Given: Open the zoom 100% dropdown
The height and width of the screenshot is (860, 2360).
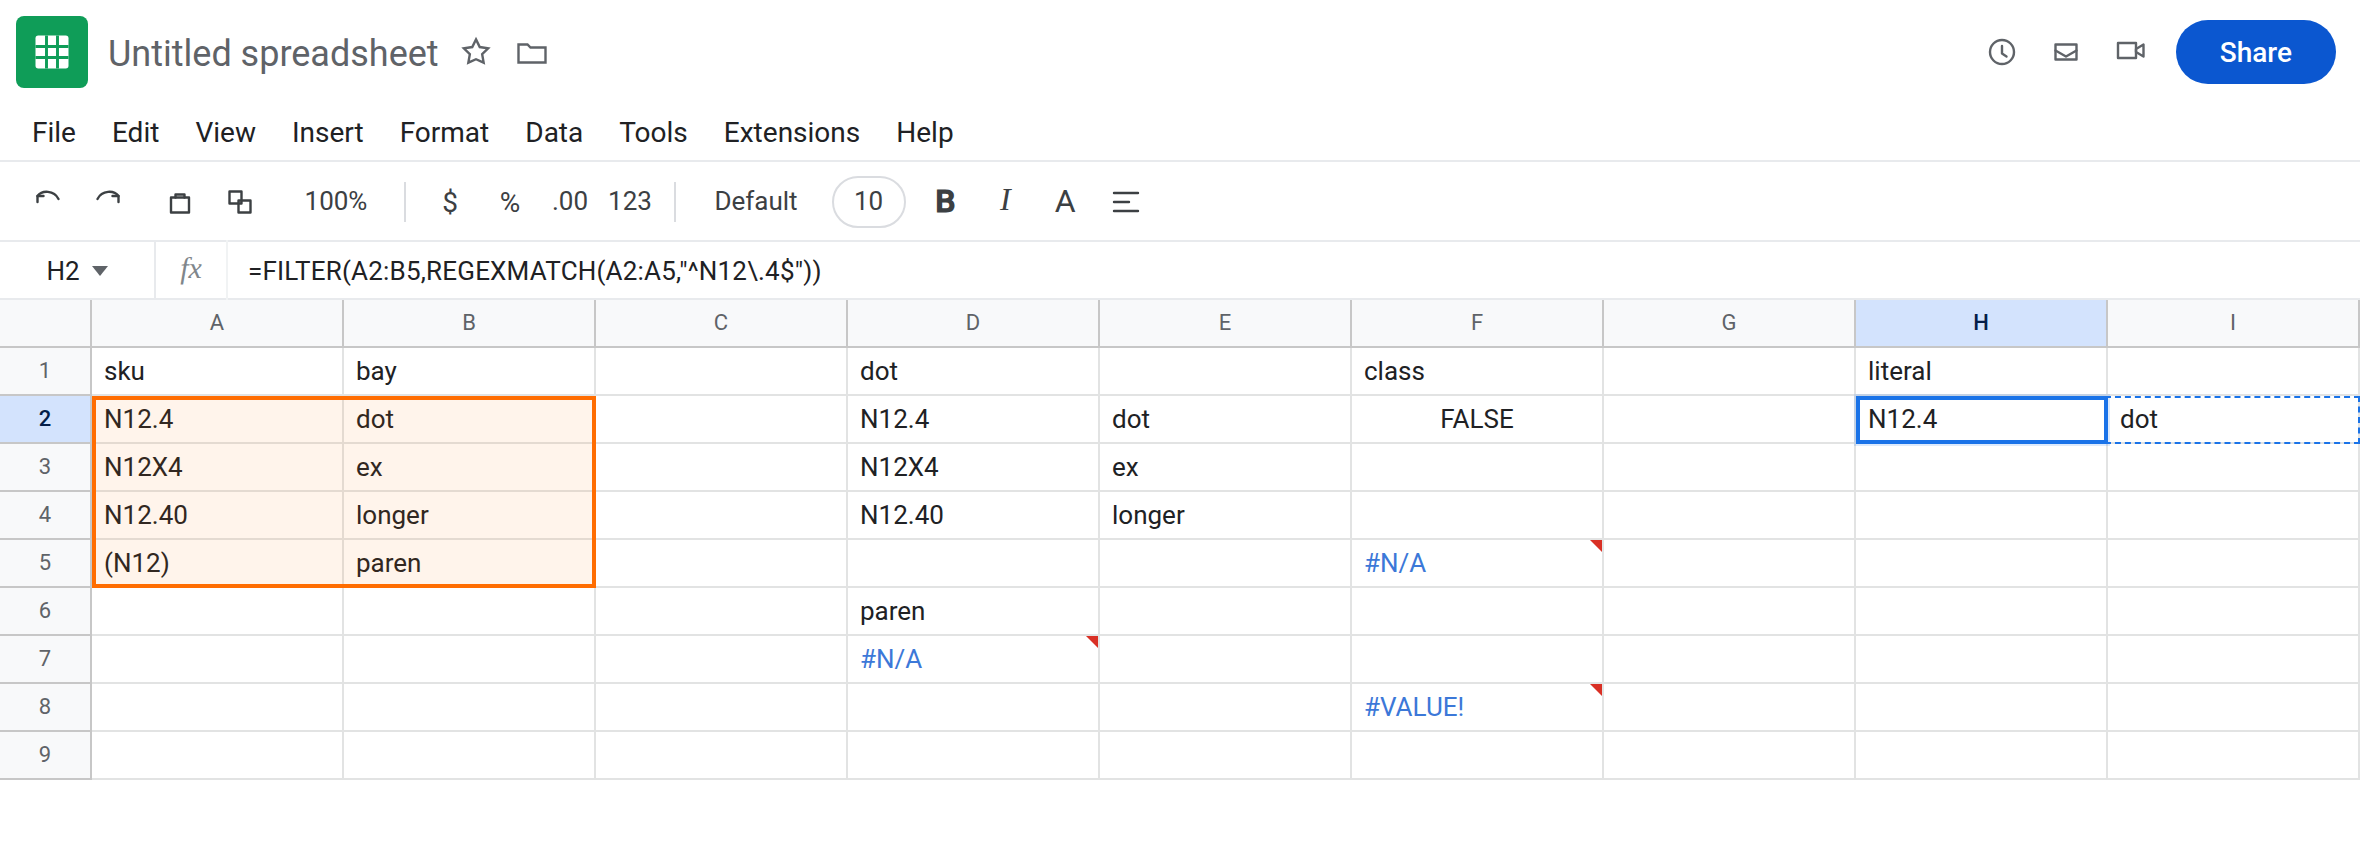Looking at the screenshot, I should point(336,202).
